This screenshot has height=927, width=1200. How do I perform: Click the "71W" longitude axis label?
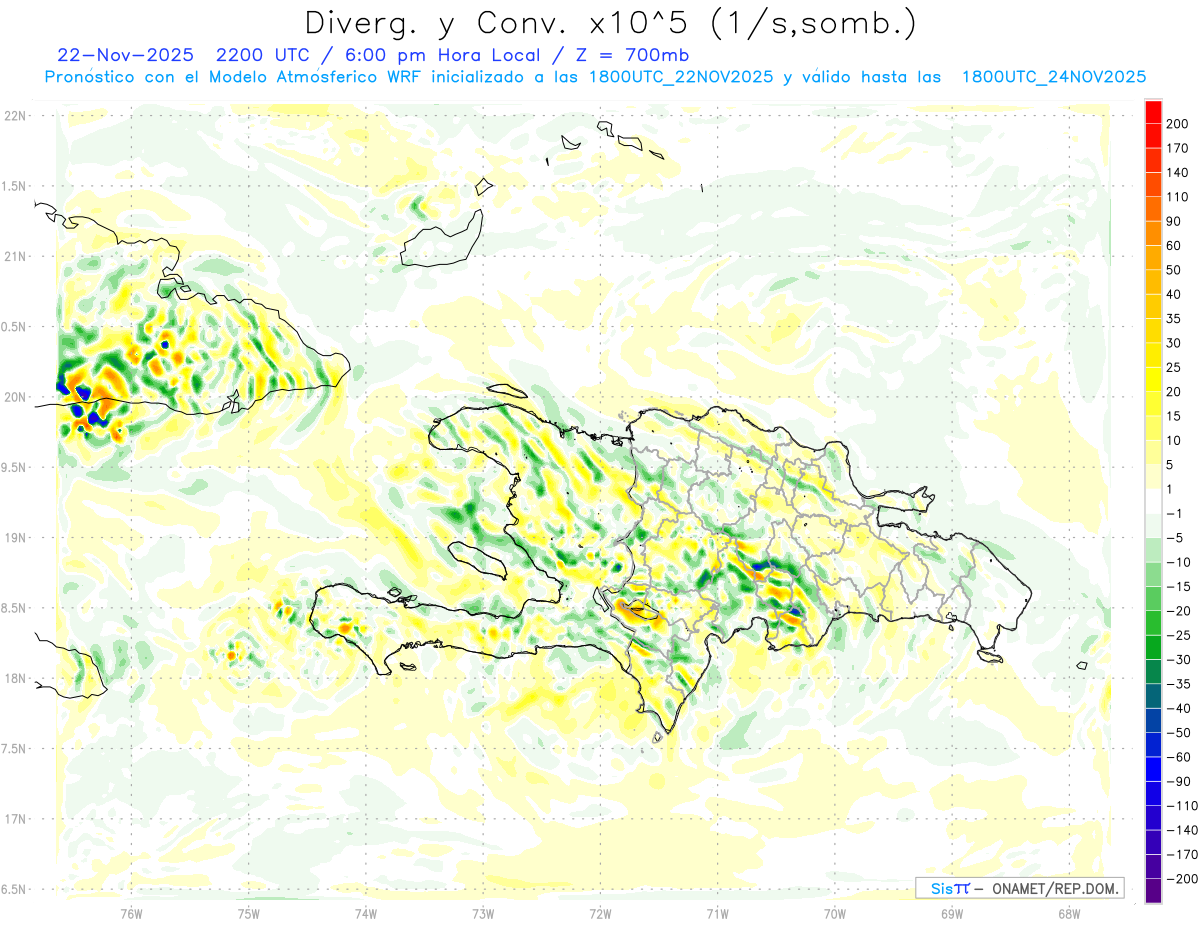coord(717,913)
